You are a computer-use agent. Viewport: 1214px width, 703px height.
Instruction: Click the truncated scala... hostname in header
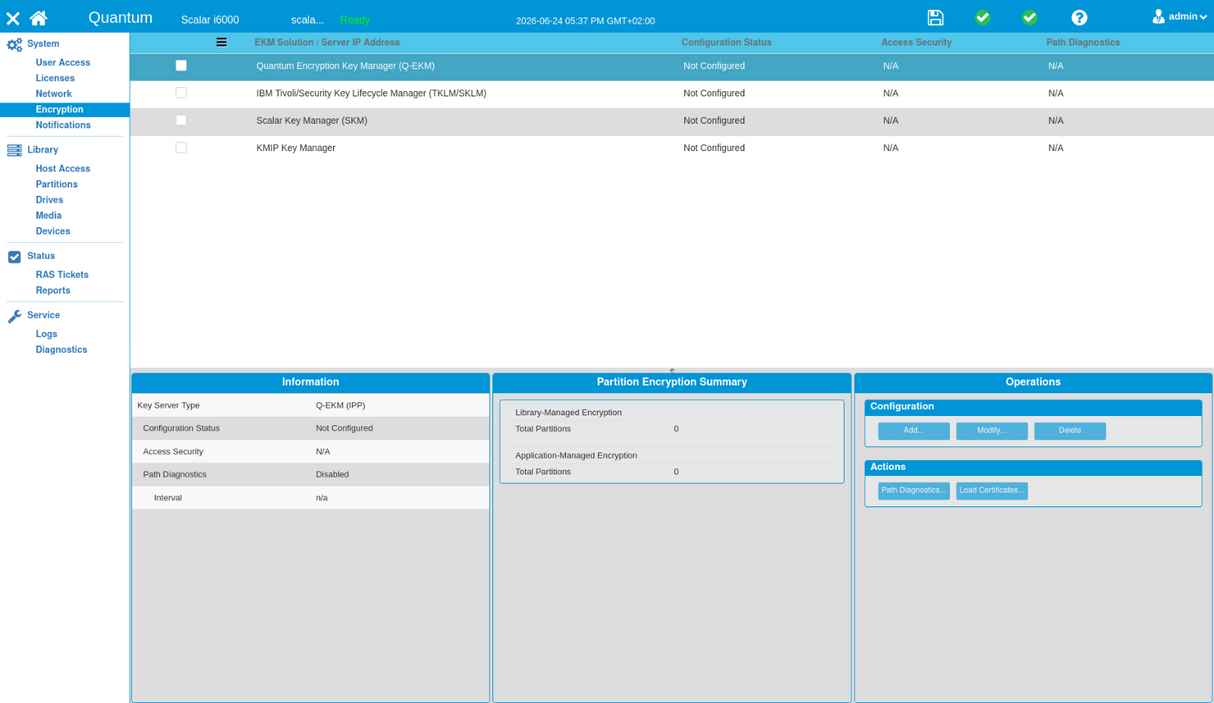pos(308,20)
